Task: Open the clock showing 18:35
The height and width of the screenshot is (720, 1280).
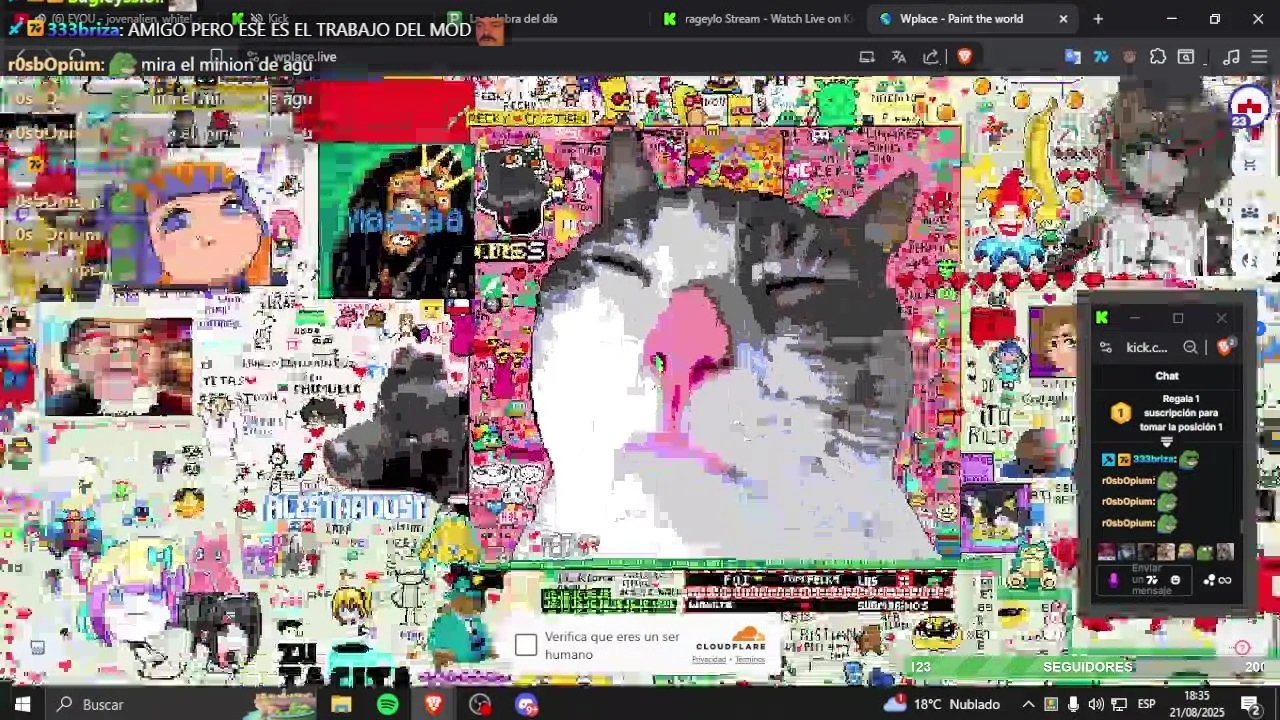Action: pyautogui.click(x=1196, y=704)
